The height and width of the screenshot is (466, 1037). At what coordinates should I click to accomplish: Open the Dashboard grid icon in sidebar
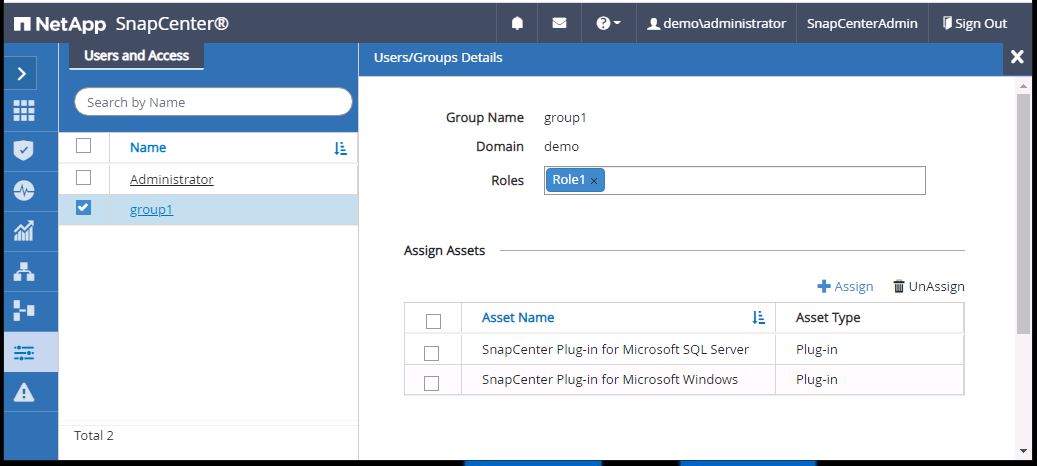(x=24, y=111)
